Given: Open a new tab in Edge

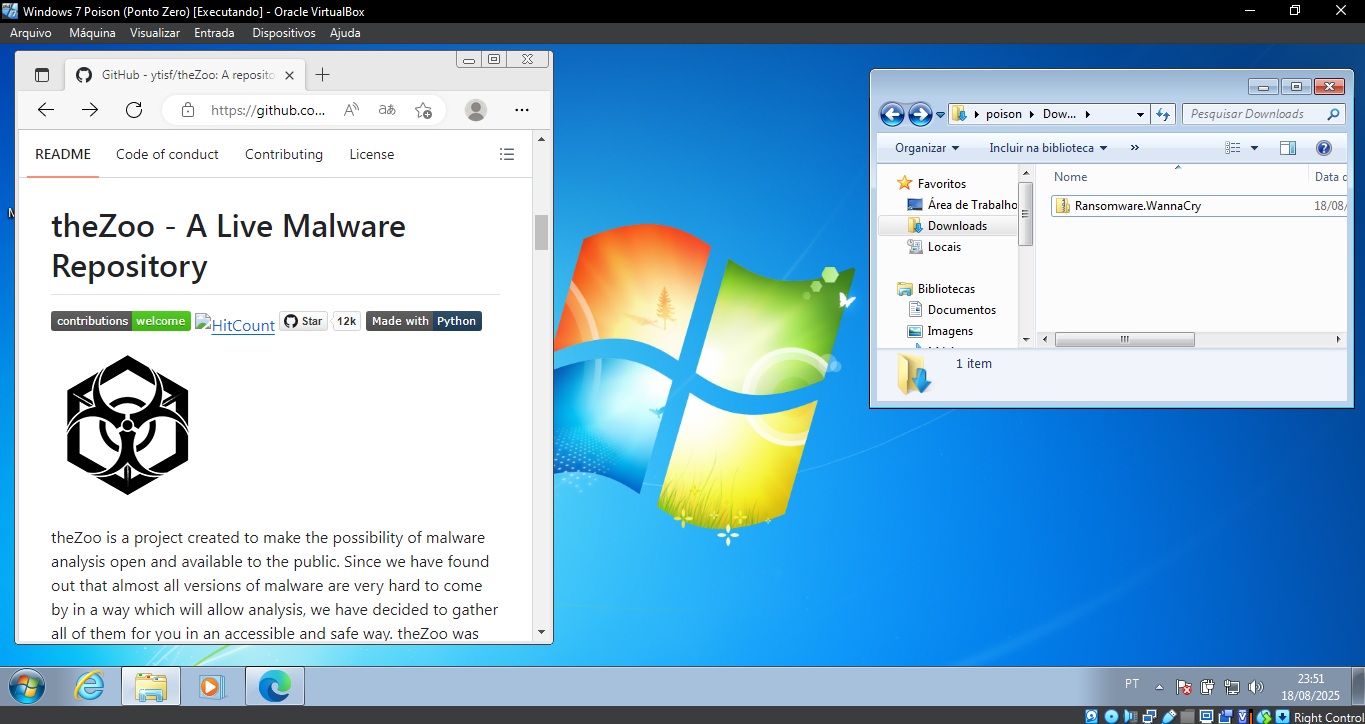Looking at the screenshot, I should tap(322, 75).
